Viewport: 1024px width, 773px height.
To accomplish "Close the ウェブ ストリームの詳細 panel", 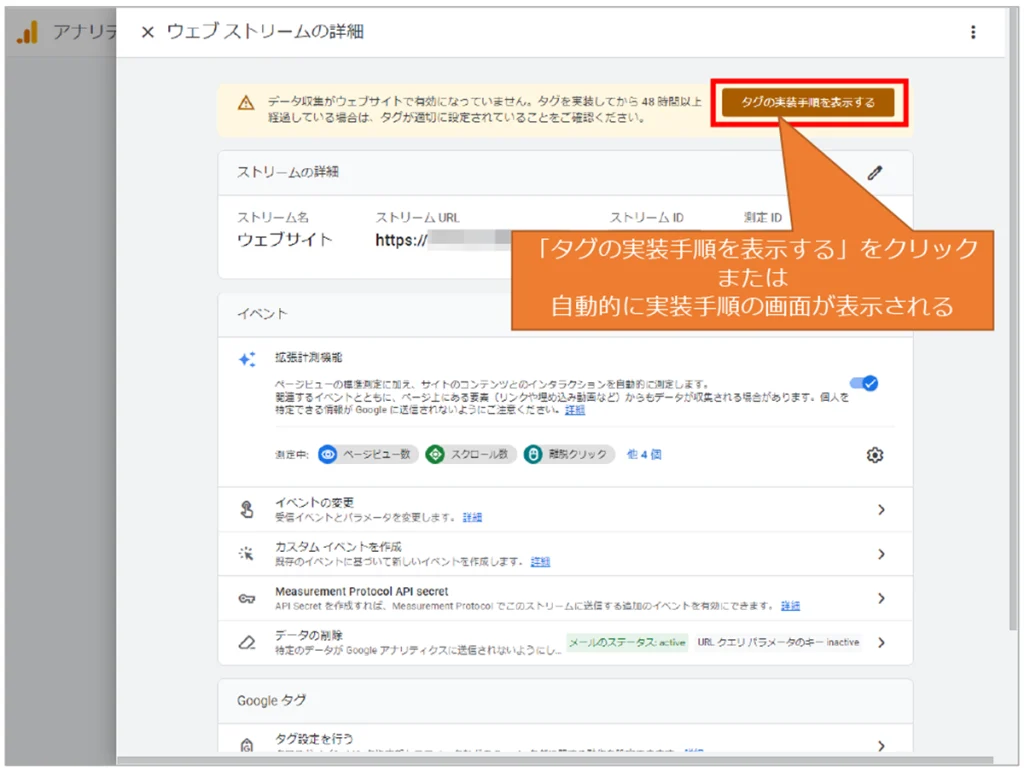I will tap(147, 32).
